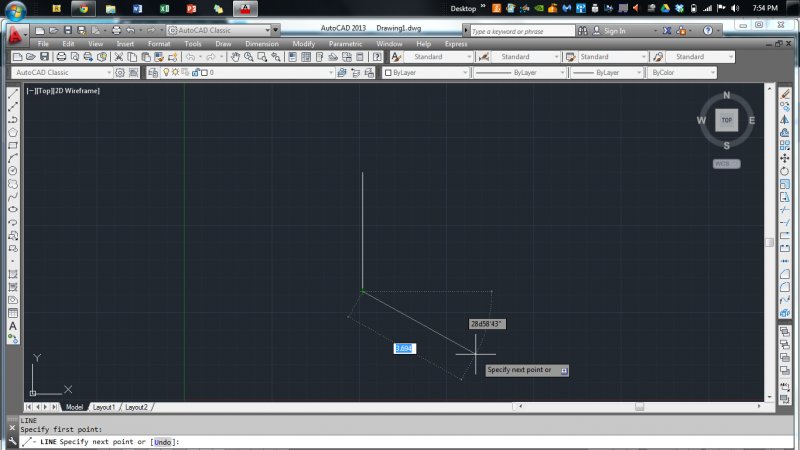The image size is (800, 450).
Task: Select the Copy objects modify tool
Action: coord(785,107)
